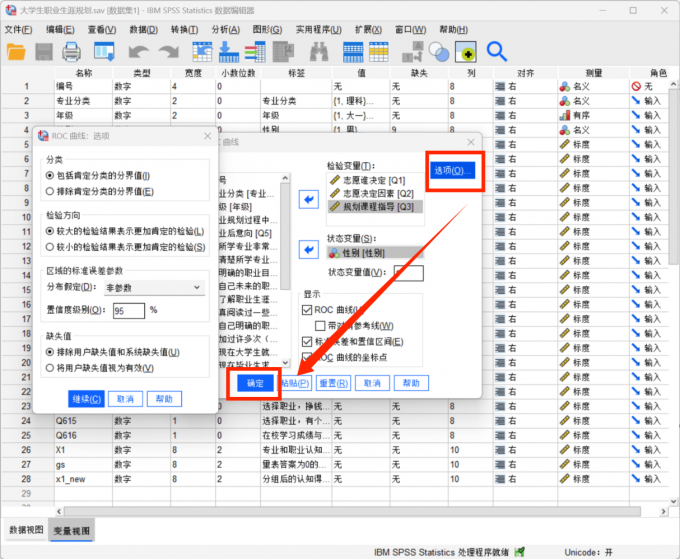Screen dimensions: 680x559
Task: Click role 'none' icon in row 1
Action: (x=636, y=86)
